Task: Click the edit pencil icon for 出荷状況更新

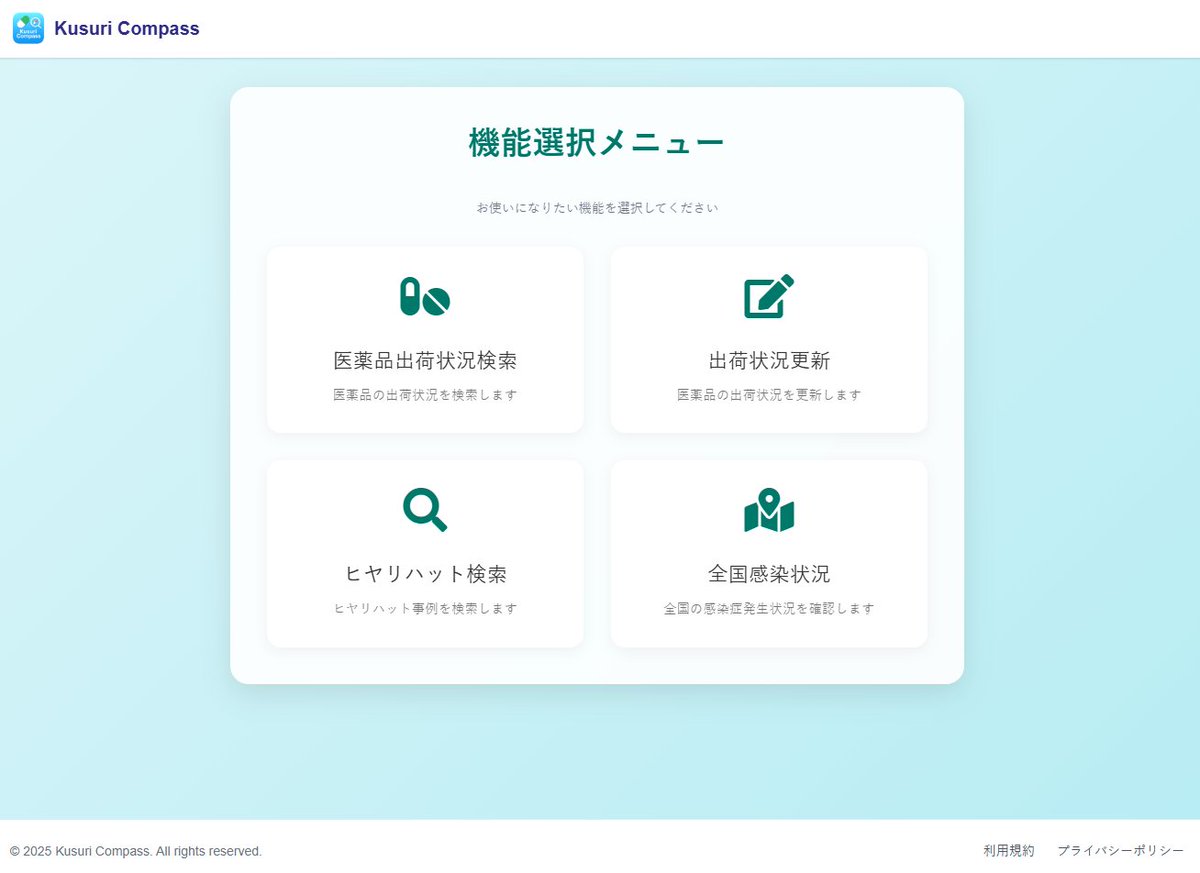Action: (x=769, y=297)
